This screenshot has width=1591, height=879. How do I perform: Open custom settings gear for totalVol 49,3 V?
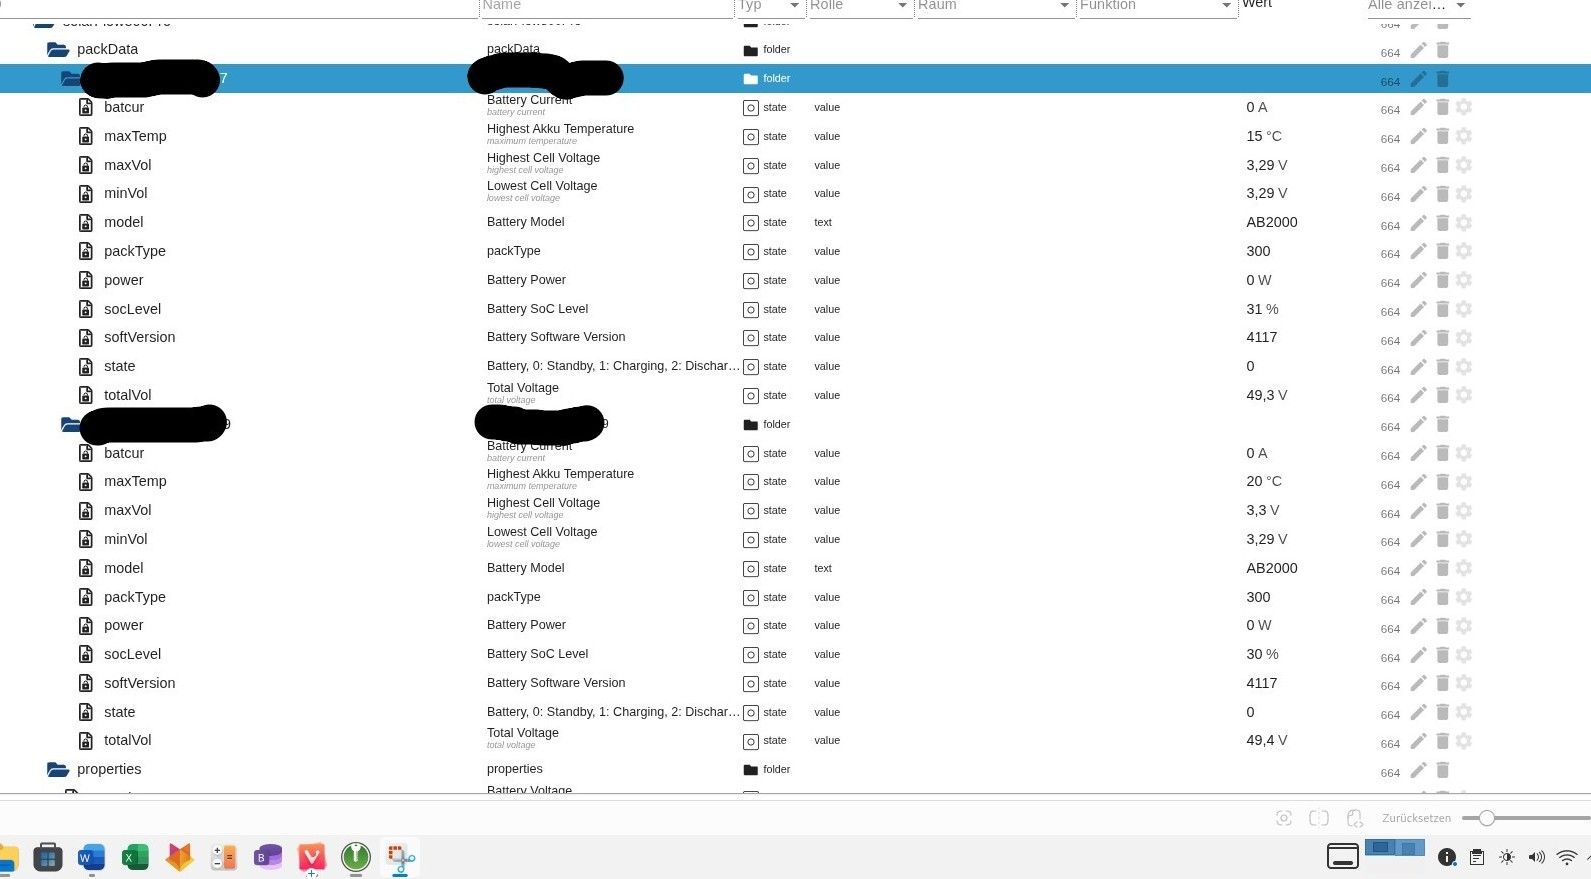click(1464, 396)
